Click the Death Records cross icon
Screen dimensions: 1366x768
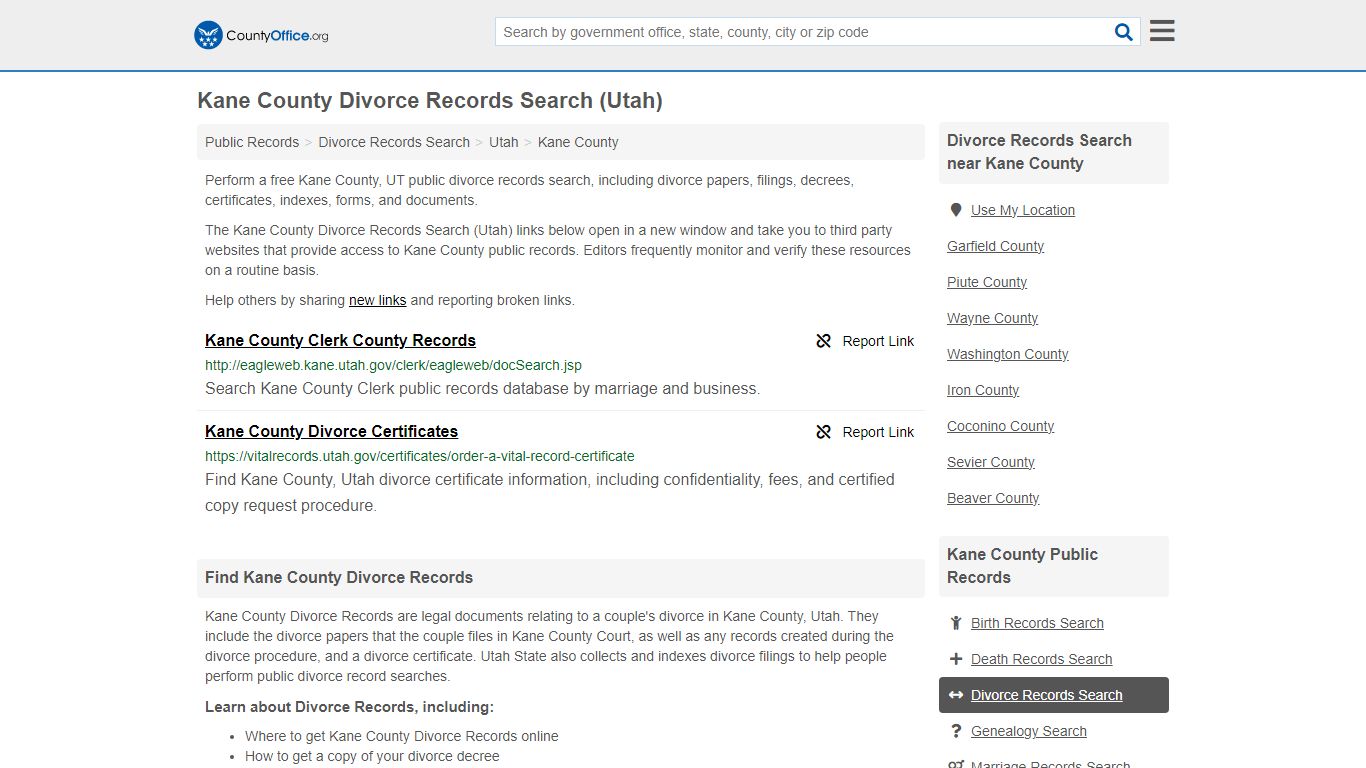[x=956, y=659]
